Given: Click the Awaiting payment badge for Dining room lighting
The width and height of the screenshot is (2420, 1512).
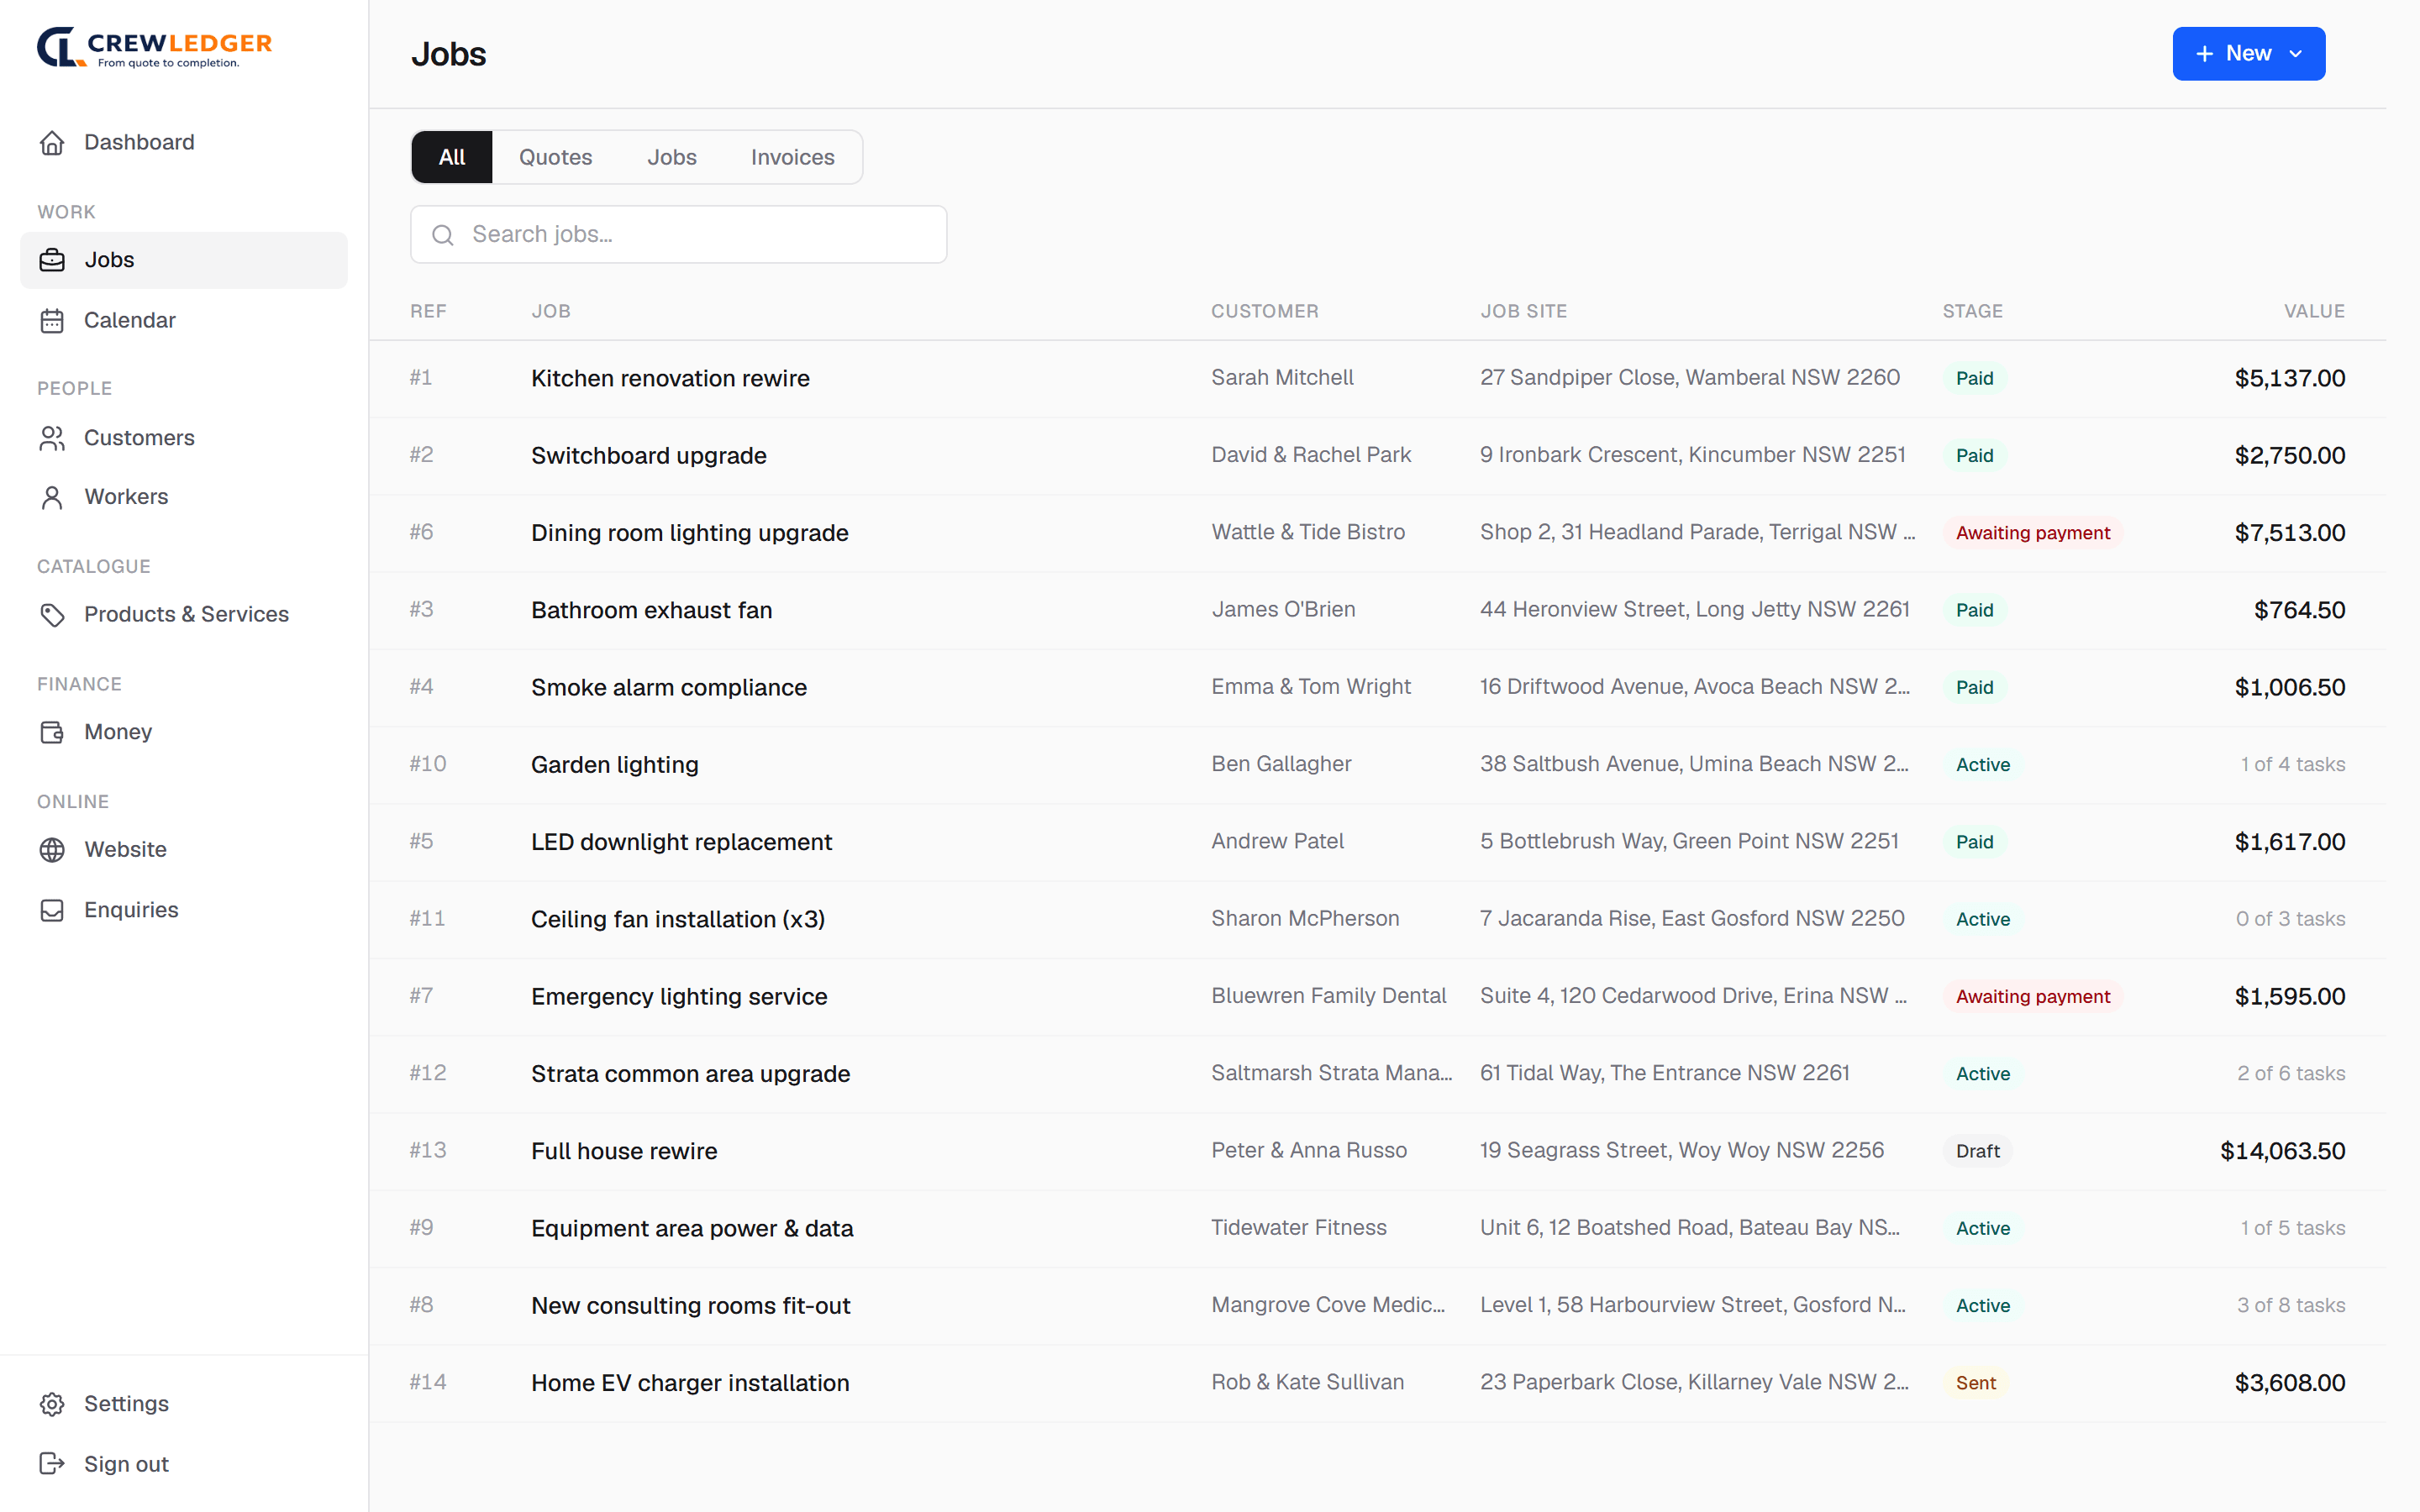Looking at the screenshot, I should pyautogui.click(x=2033, y=533).
